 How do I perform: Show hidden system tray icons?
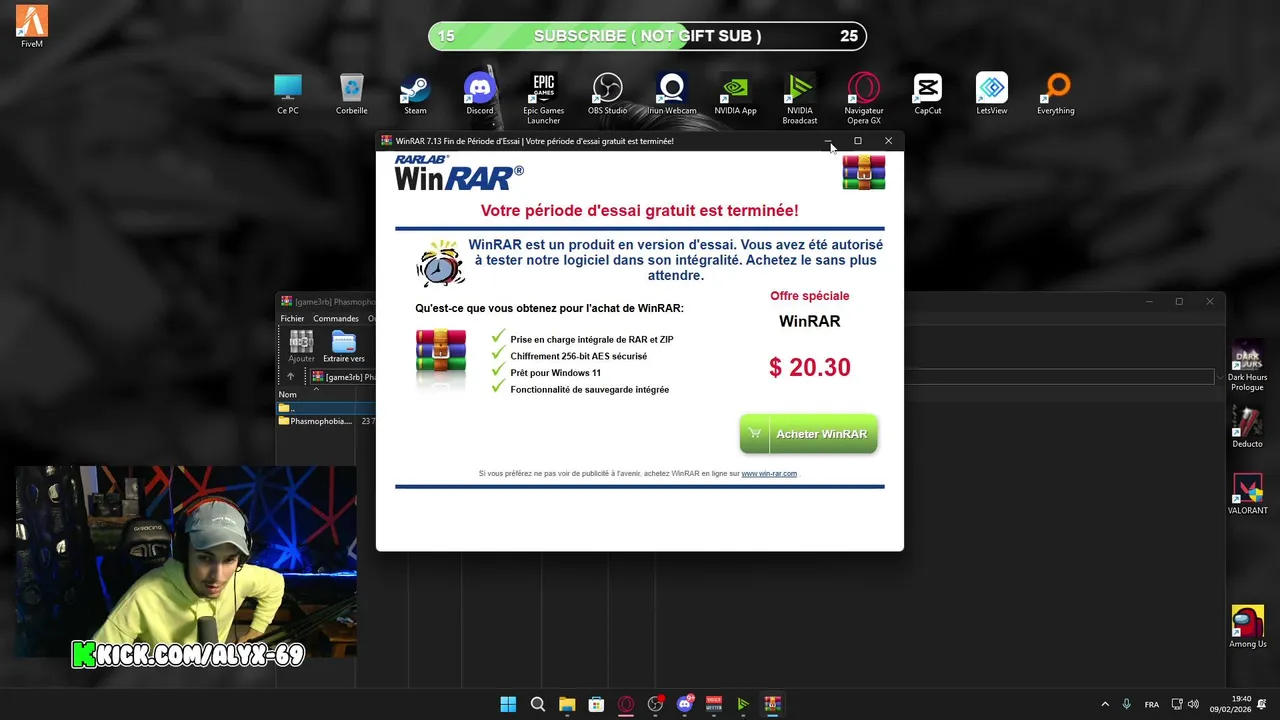pyautogui.click(x=1105, y=704)
